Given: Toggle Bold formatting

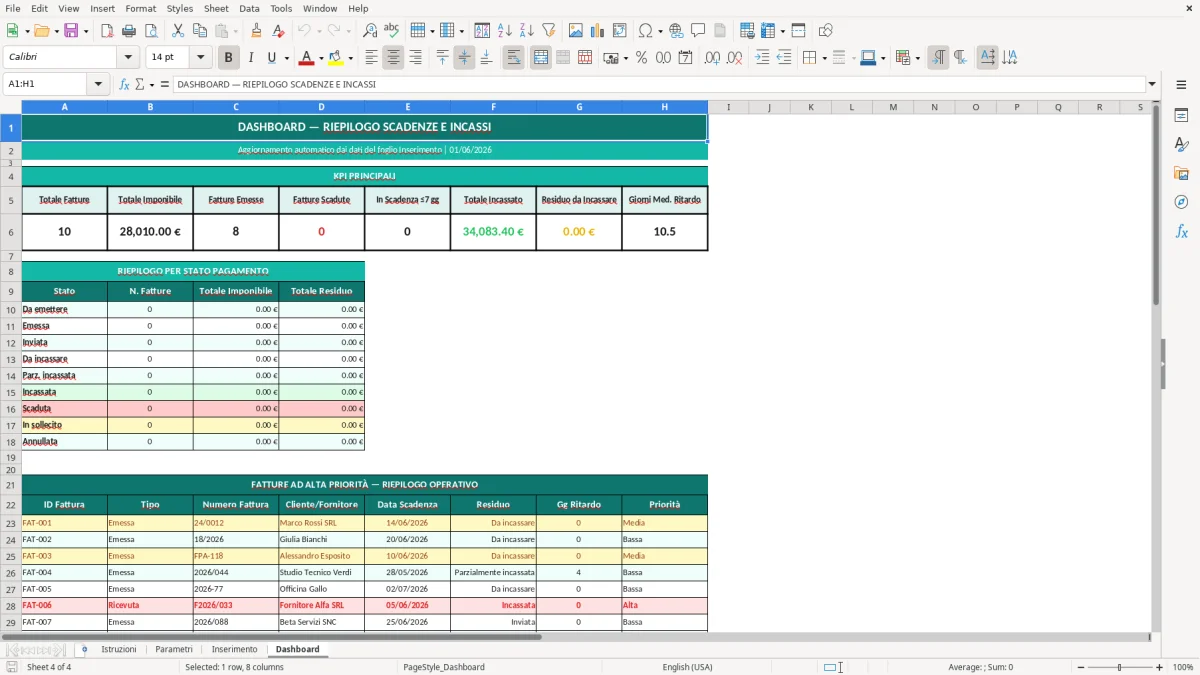Looking at the screenshot, I should tap(229, 58).
